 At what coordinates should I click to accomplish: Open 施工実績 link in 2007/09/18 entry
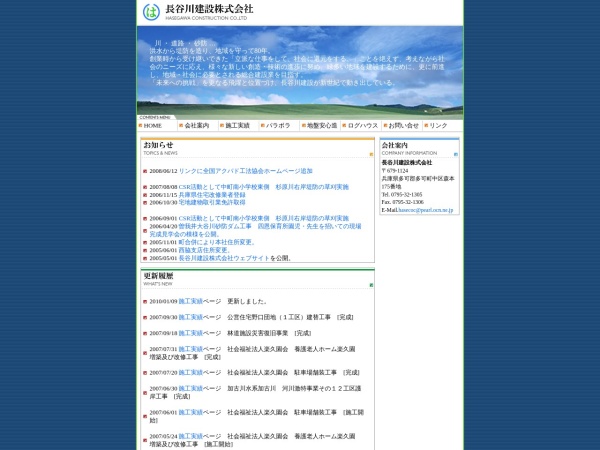coord(191,333)
